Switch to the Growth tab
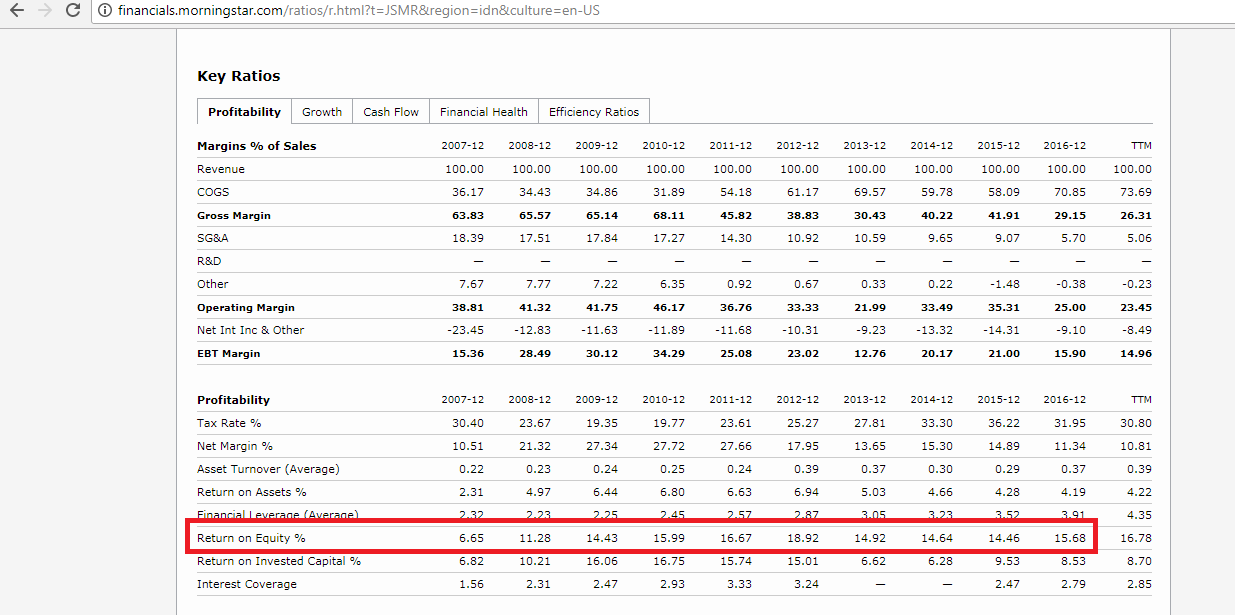 [x=322, y=111]
